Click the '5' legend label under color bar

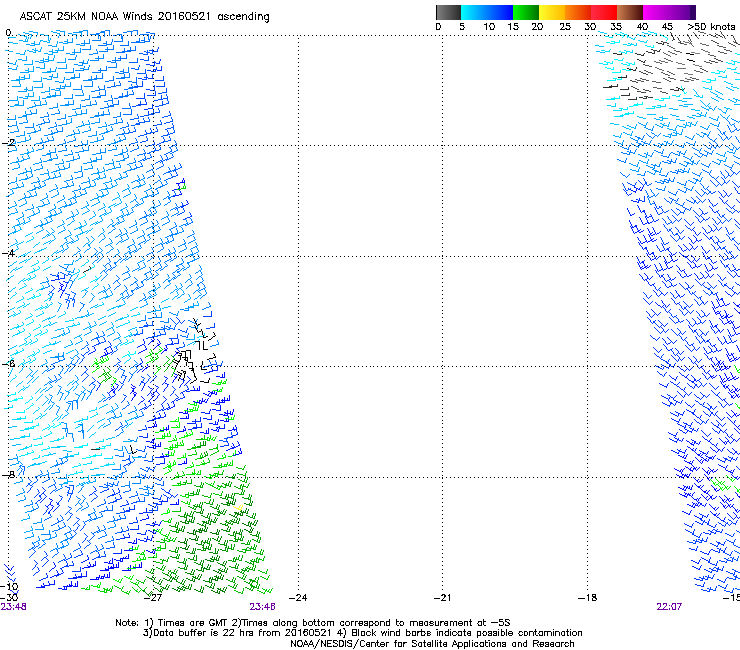[x=462, y=26]
